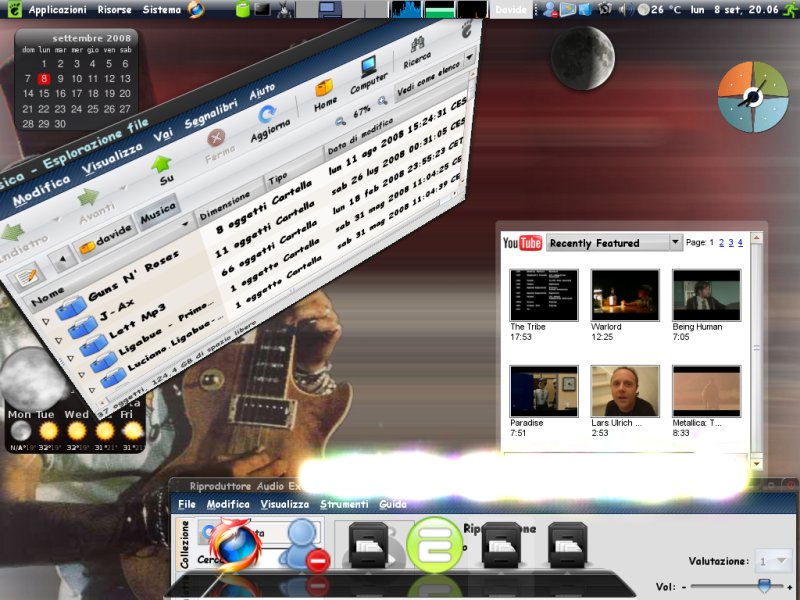Go up with the Su arrow icon
This screenshot has width=800, height=600.
161,164
